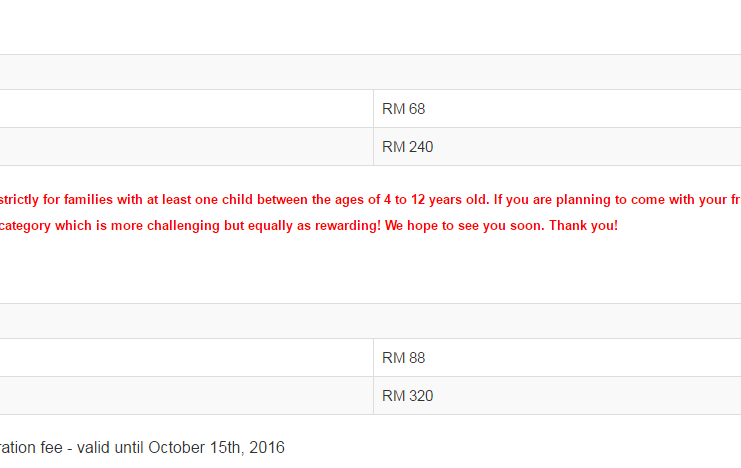Click the word "category" in the red notice

(25, 226)
